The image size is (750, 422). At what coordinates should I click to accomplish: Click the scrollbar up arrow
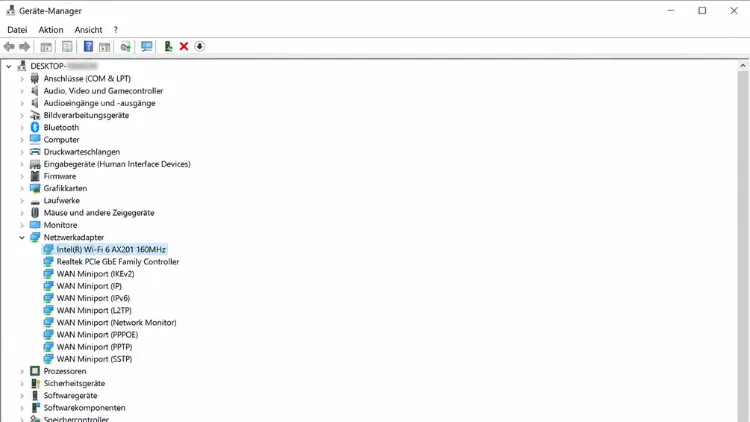point(742,66)
